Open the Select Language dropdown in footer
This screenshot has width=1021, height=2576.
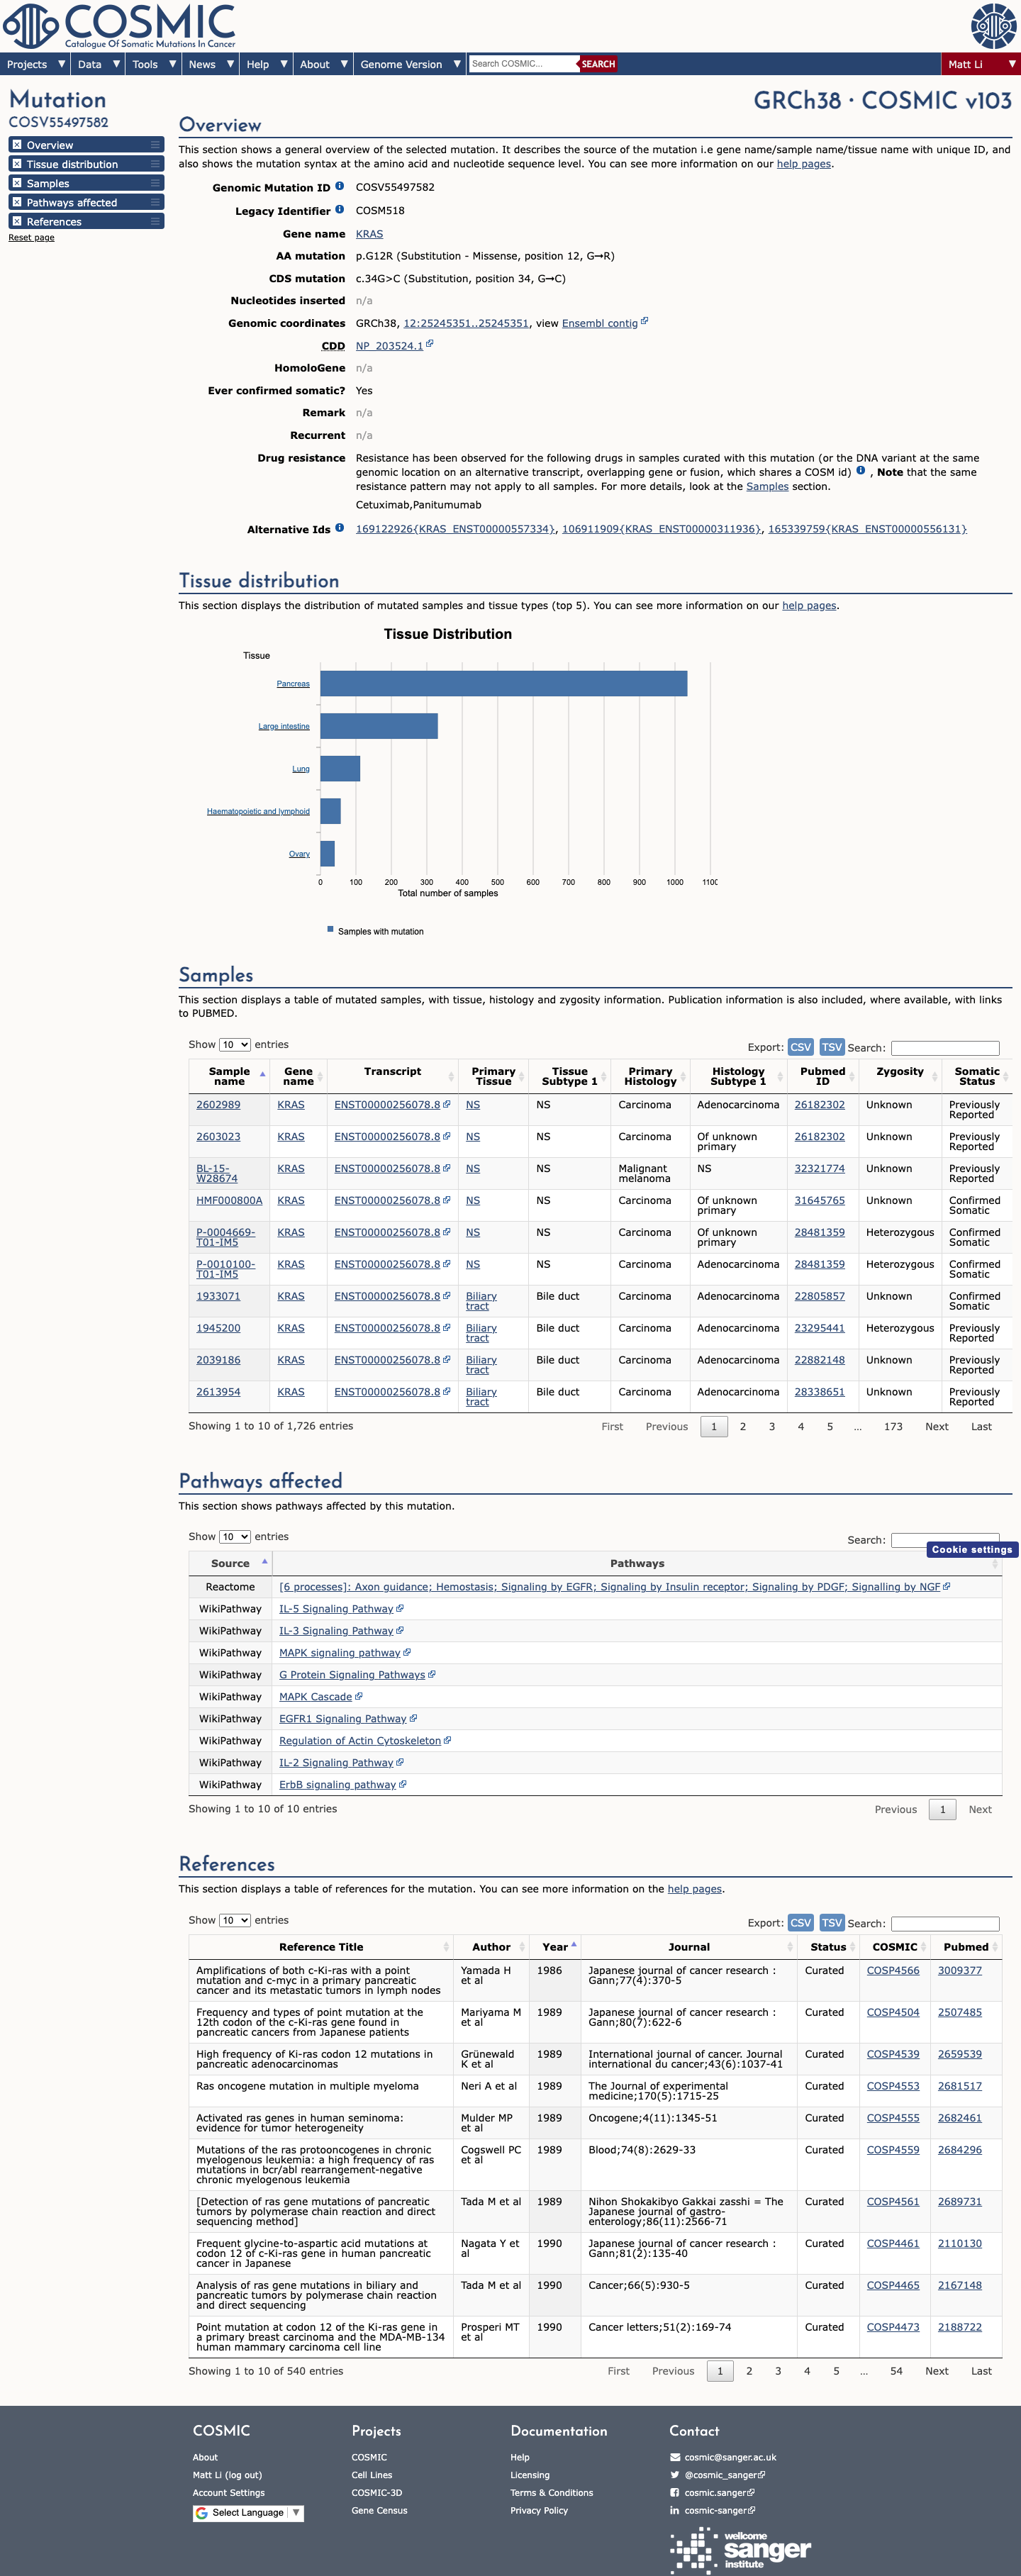click(x=248, y=2513)
